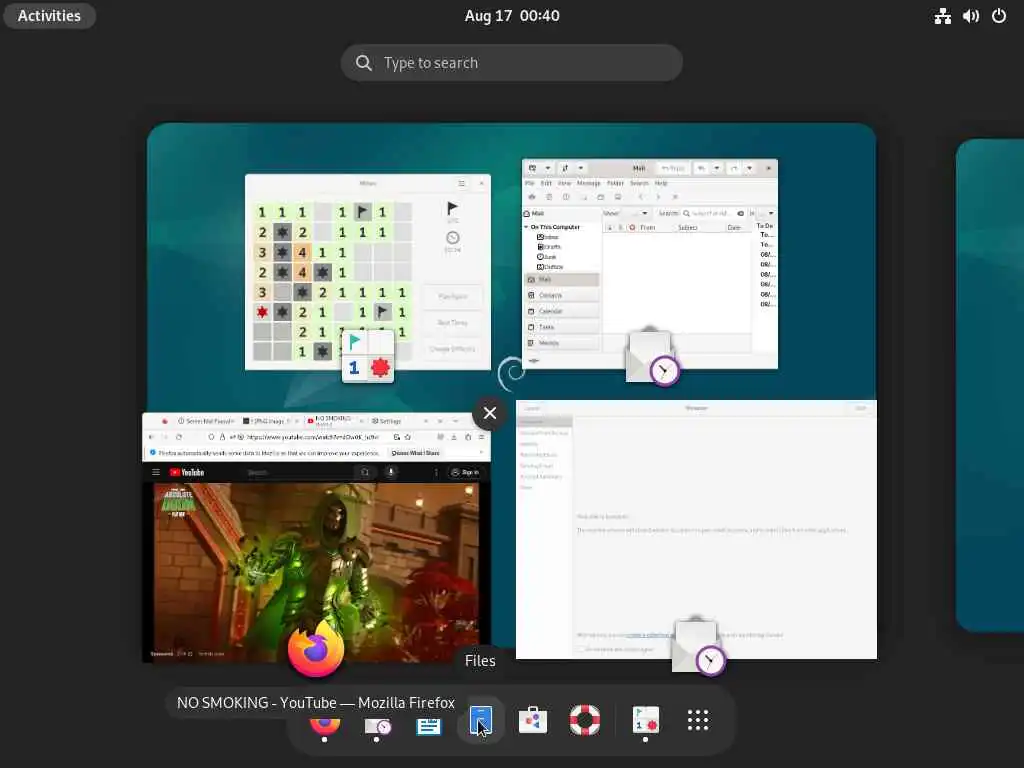Click bookmark star in Firefox address bar
This screenshot has width=1024, height=768.
click(x=408, y=437)
